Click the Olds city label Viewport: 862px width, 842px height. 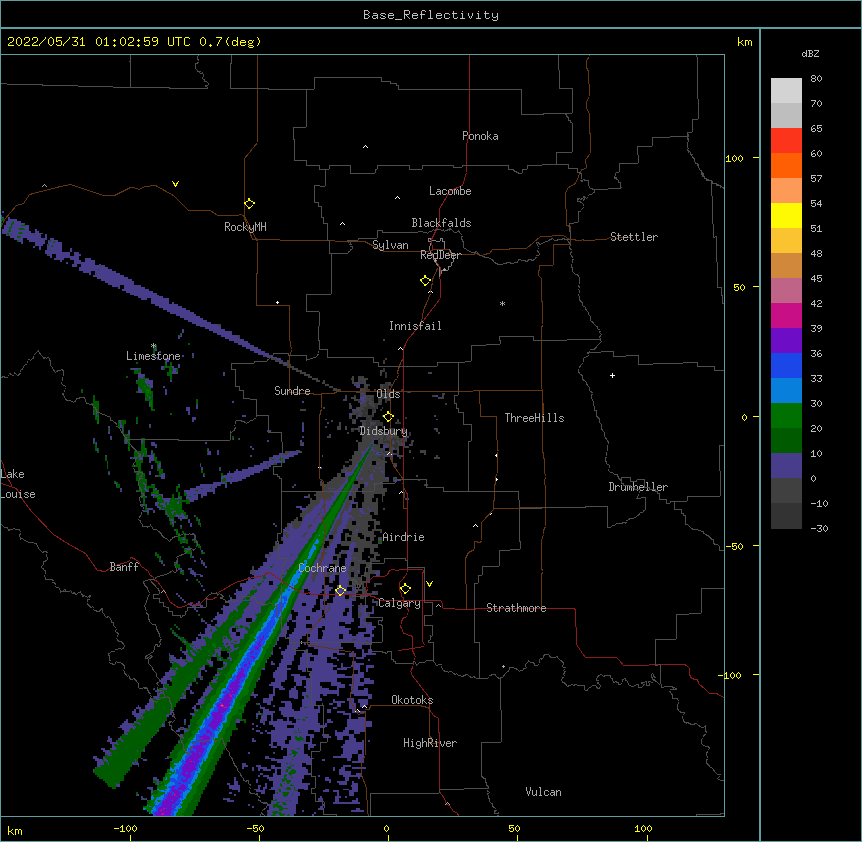pos(388,394)
